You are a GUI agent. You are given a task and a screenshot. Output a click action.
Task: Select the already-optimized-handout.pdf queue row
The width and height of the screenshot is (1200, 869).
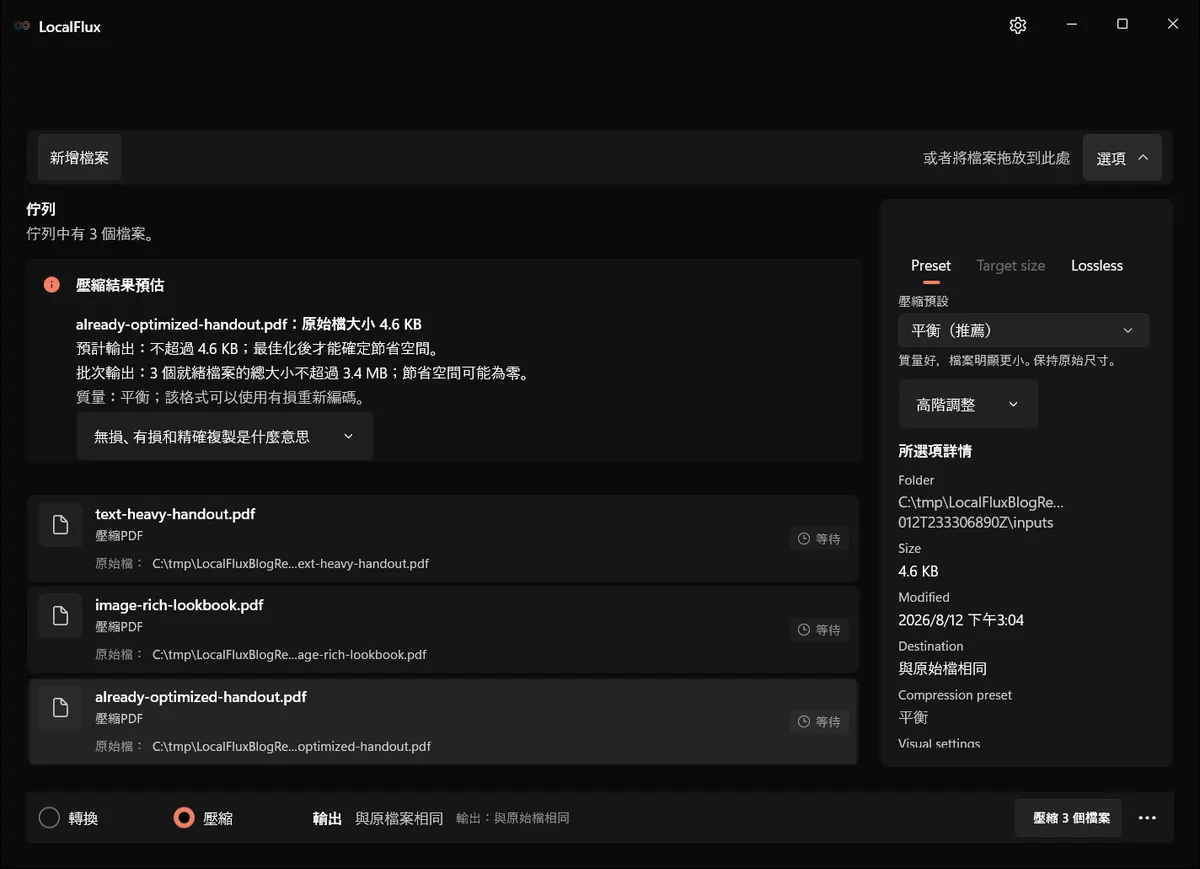(x=443, y=722)
